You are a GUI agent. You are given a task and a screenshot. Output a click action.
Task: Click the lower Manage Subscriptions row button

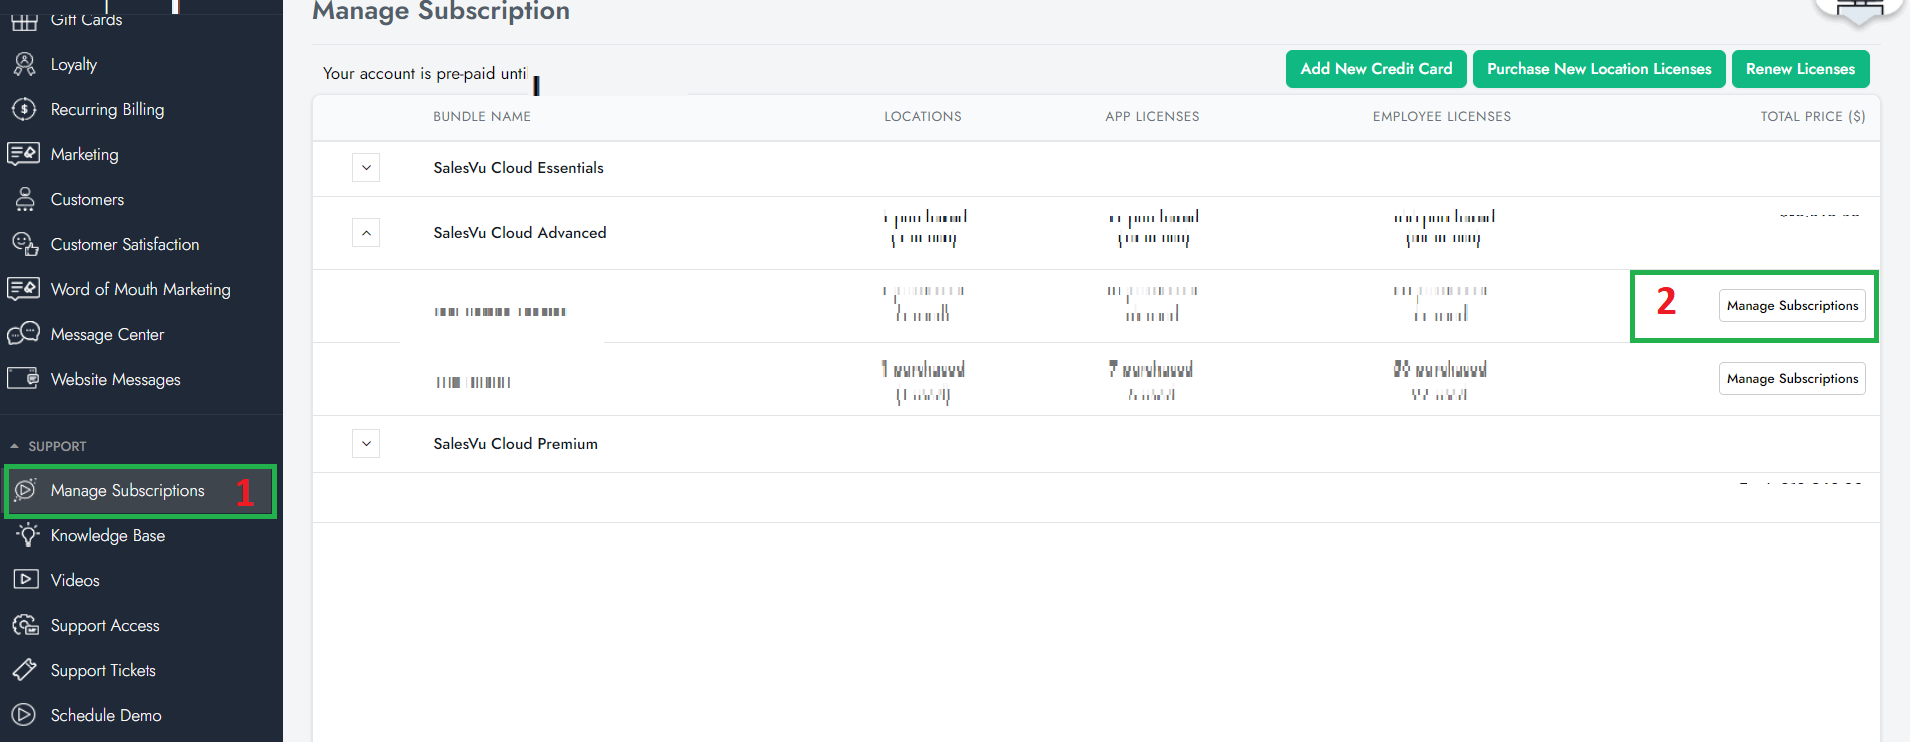point(1792,379)
